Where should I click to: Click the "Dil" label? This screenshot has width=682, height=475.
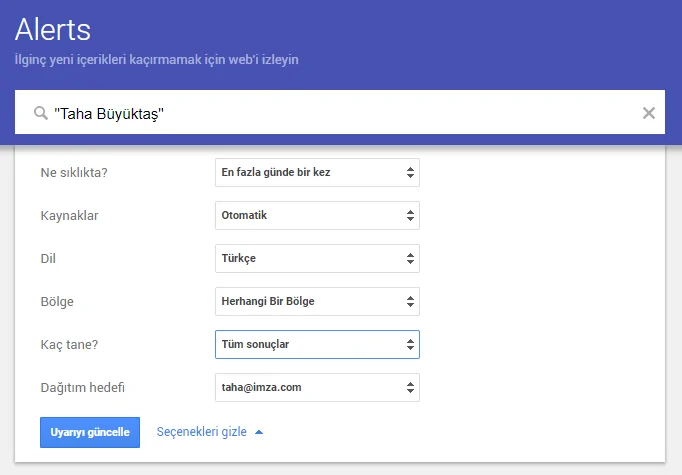coord(48,259)
